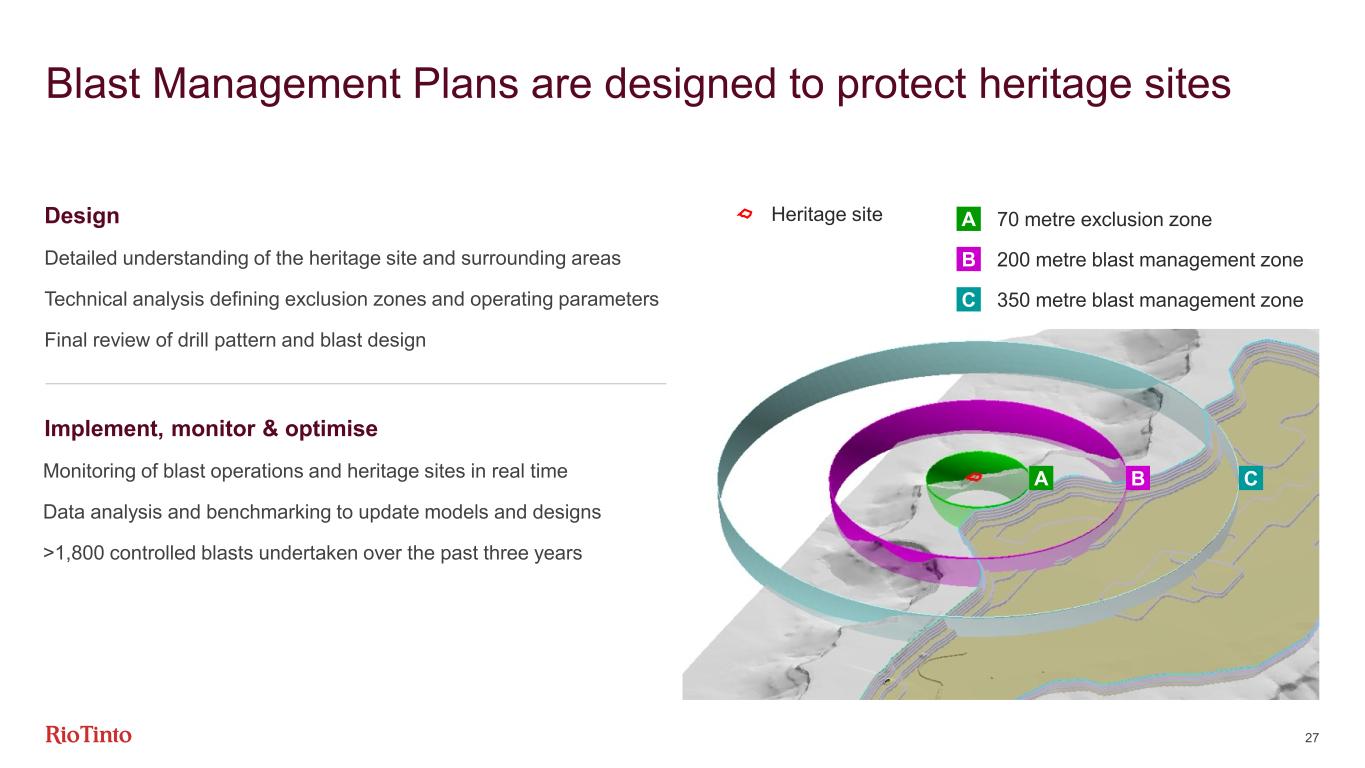The image size is (1365, 768).
Task: Select ">1,800 controlled blasts undertaken" line
Action: click(313, 553)
